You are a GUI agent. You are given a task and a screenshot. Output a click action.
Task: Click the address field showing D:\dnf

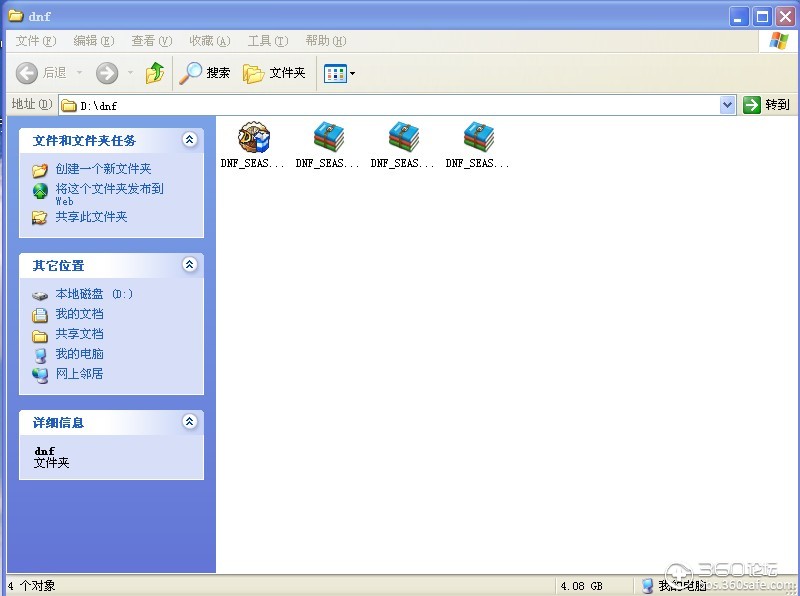click(397, 106)
